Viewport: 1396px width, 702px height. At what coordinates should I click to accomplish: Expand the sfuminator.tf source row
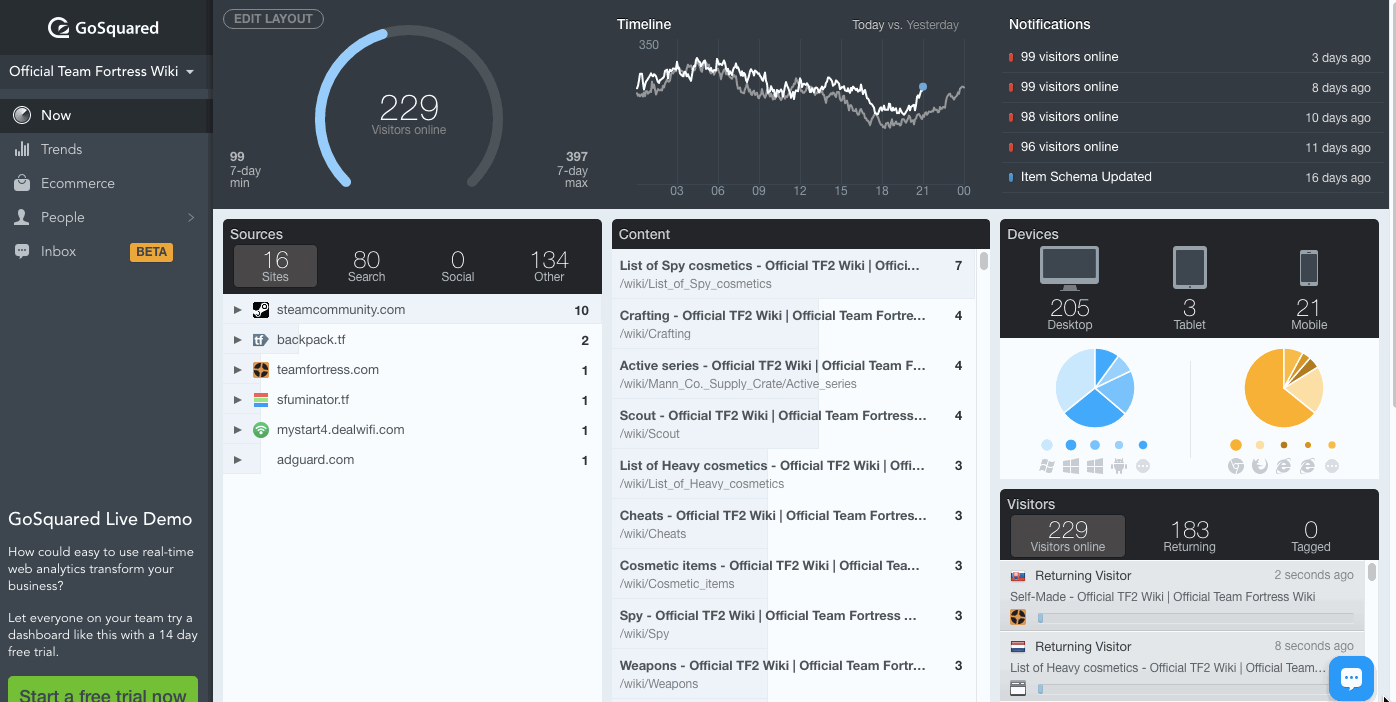pyautogui.click(x=237, y=400)
